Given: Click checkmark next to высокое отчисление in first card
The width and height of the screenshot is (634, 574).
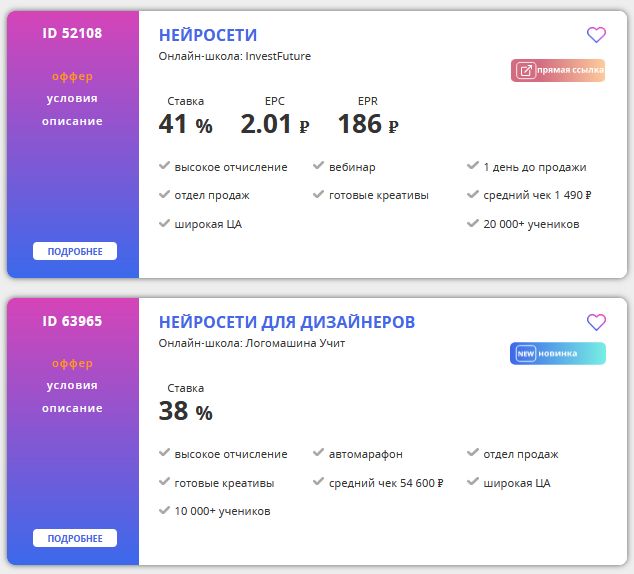Looking at the screenshot, I should coord(164,165).
